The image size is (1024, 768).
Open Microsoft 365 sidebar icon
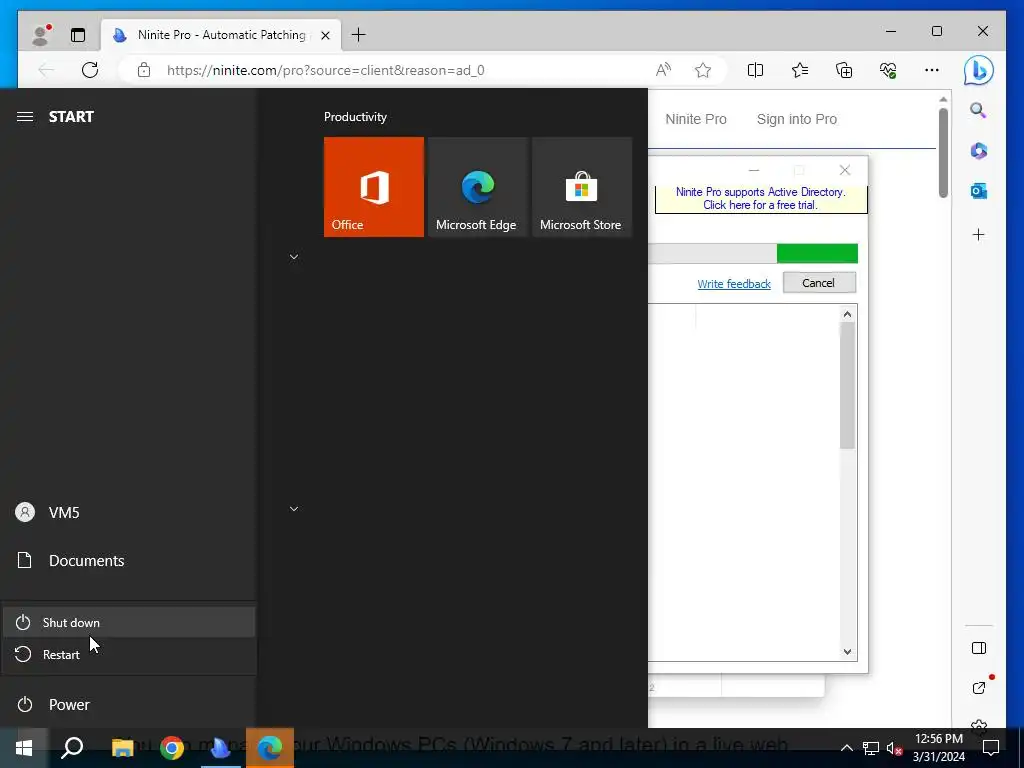click(x=978, y=151)
